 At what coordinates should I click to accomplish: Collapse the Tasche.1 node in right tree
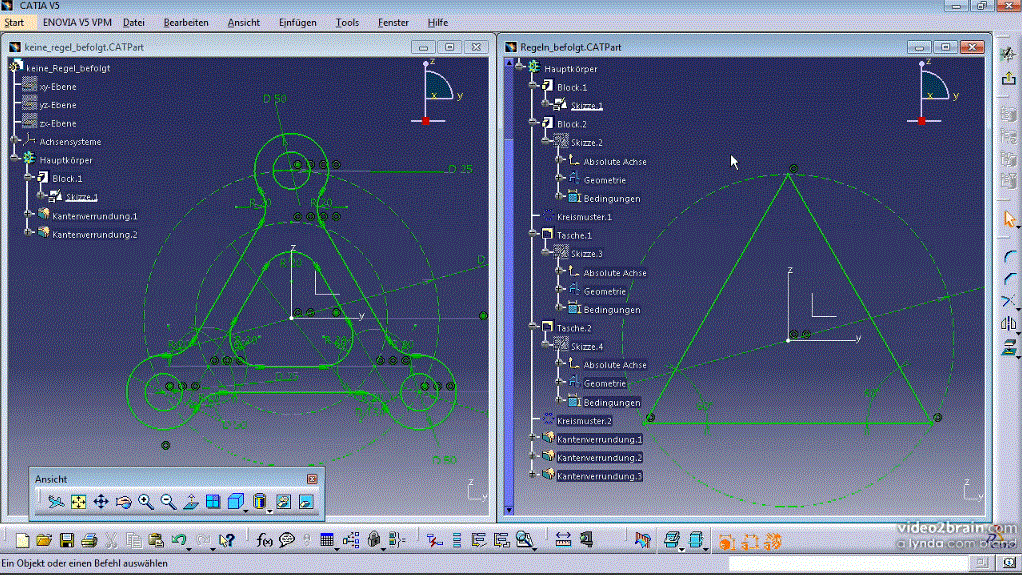[533, 233]
